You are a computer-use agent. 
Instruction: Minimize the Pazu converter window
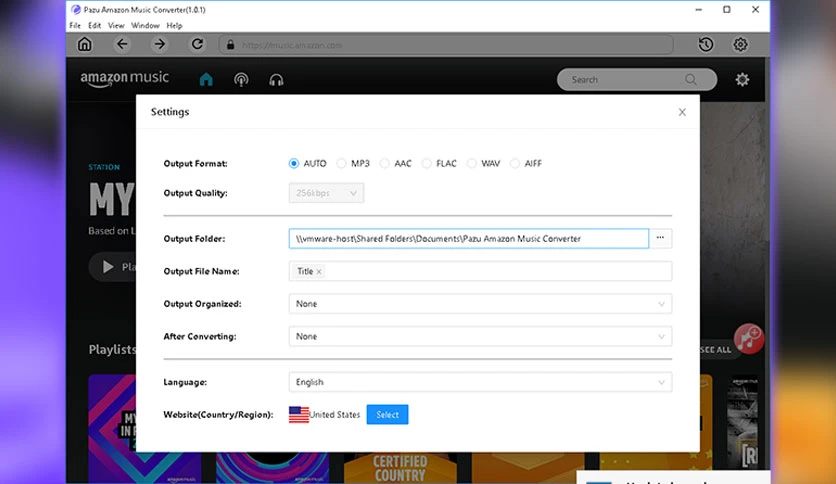tap(698, 10)
